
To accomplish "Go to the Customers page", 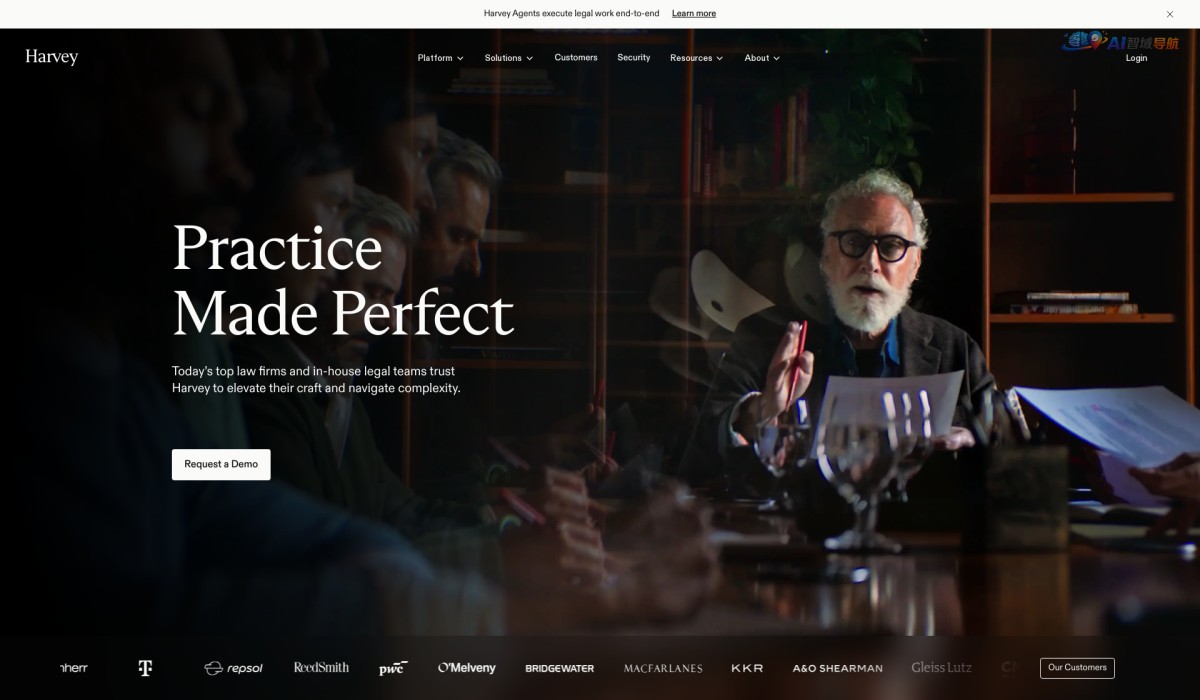I will click(x=576, y=58).
